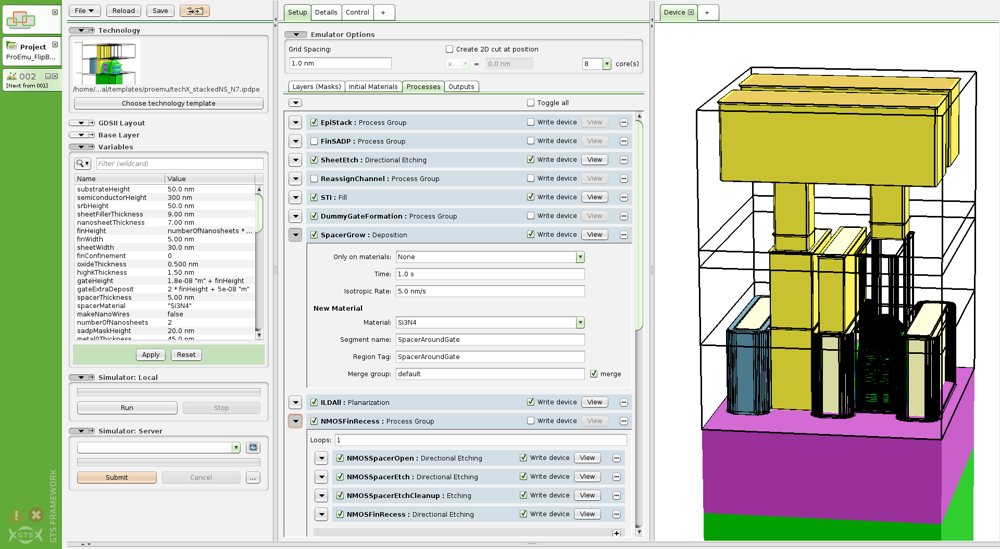Click the GTS logo icon
Image resolution: width=1000 pixels, height=549 pixels.
(x=26, y=535)
